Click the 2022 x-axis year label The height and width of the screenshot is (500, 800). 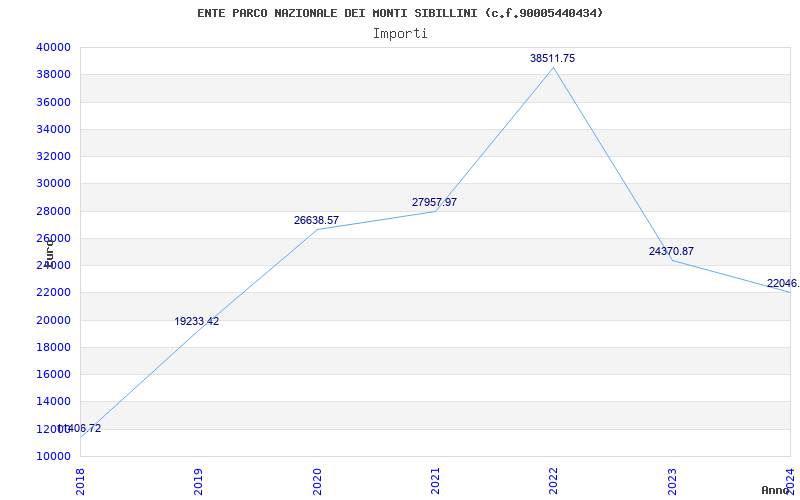(554, 482)
